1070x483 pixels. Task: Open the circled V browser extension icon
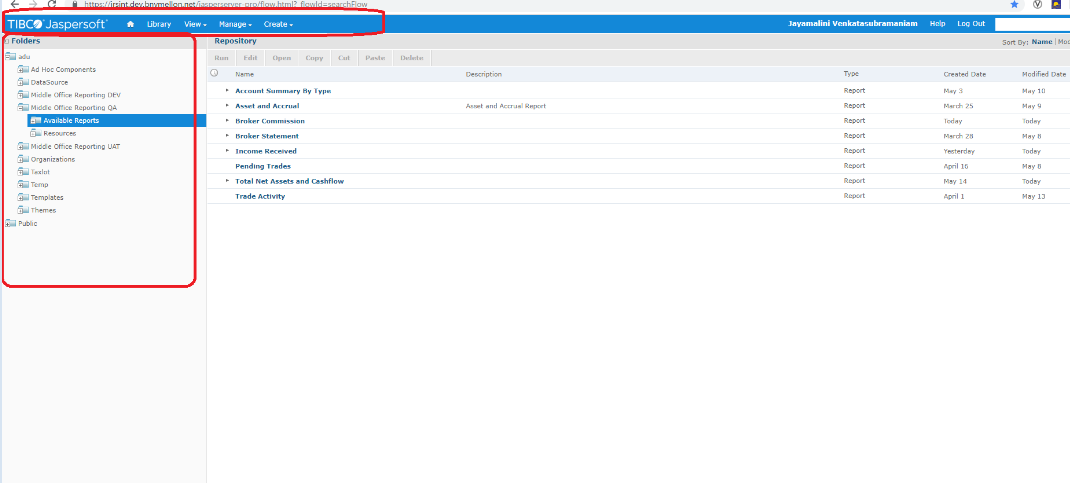click(x=1037, y=4)
